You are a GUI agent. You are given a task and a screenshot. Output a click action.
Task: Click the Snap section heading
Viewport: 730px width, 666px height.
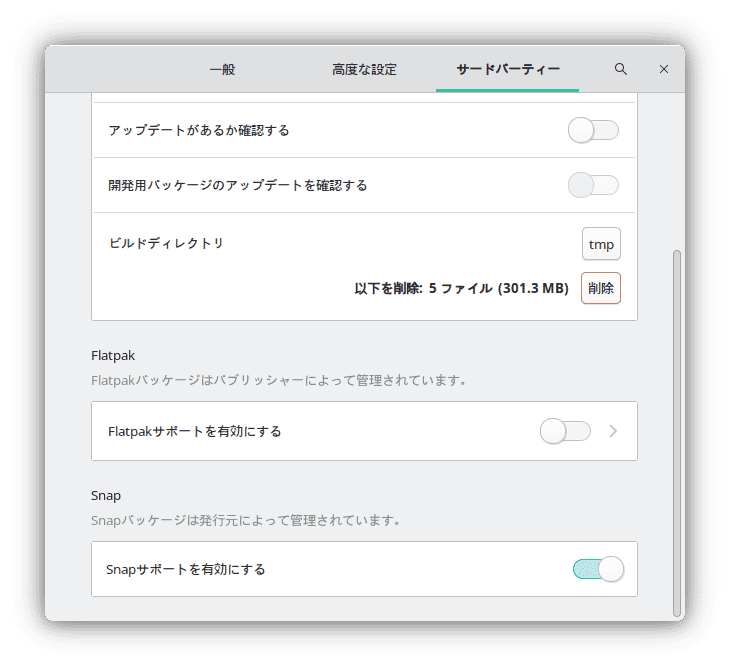(x=106, y=495)
